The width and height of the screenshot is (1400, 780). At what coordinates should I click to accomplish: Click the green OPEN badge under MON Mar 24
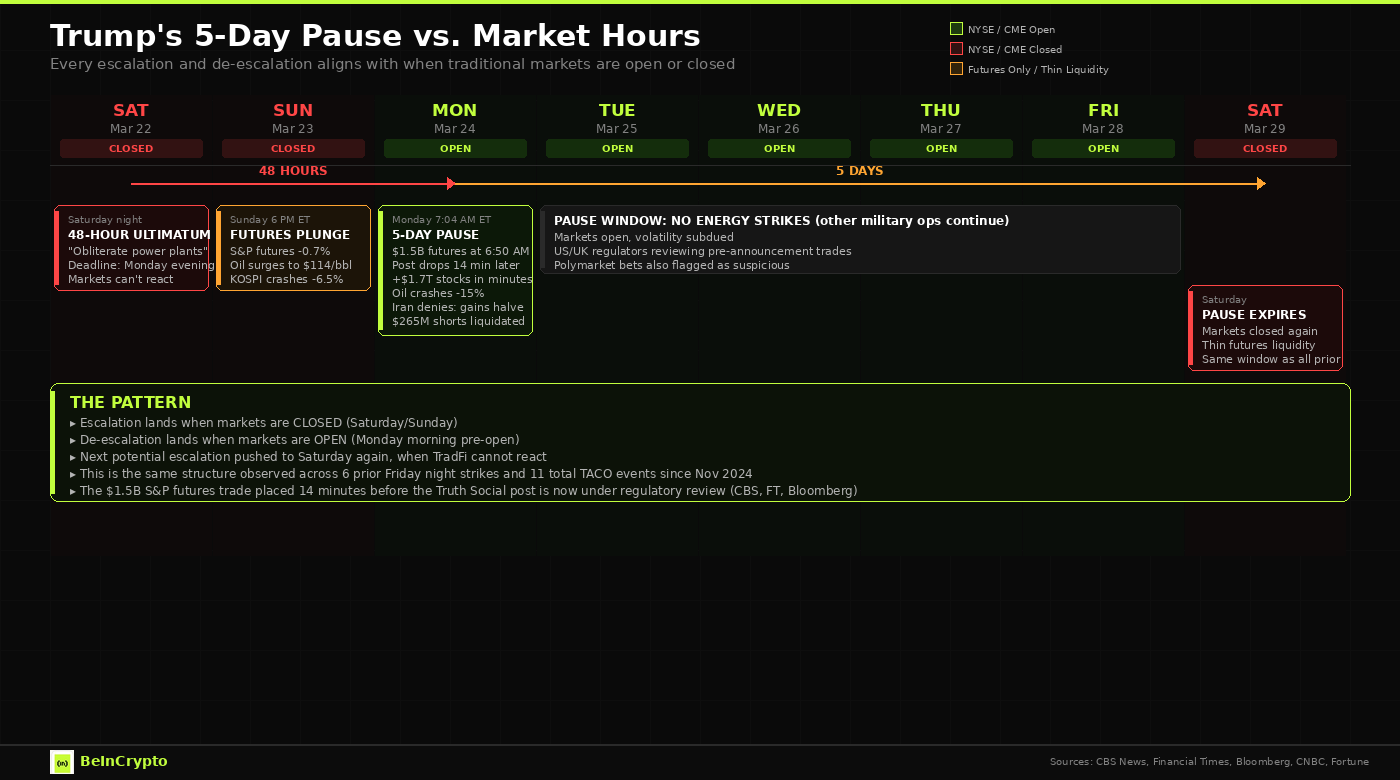(x=455, y=148)
